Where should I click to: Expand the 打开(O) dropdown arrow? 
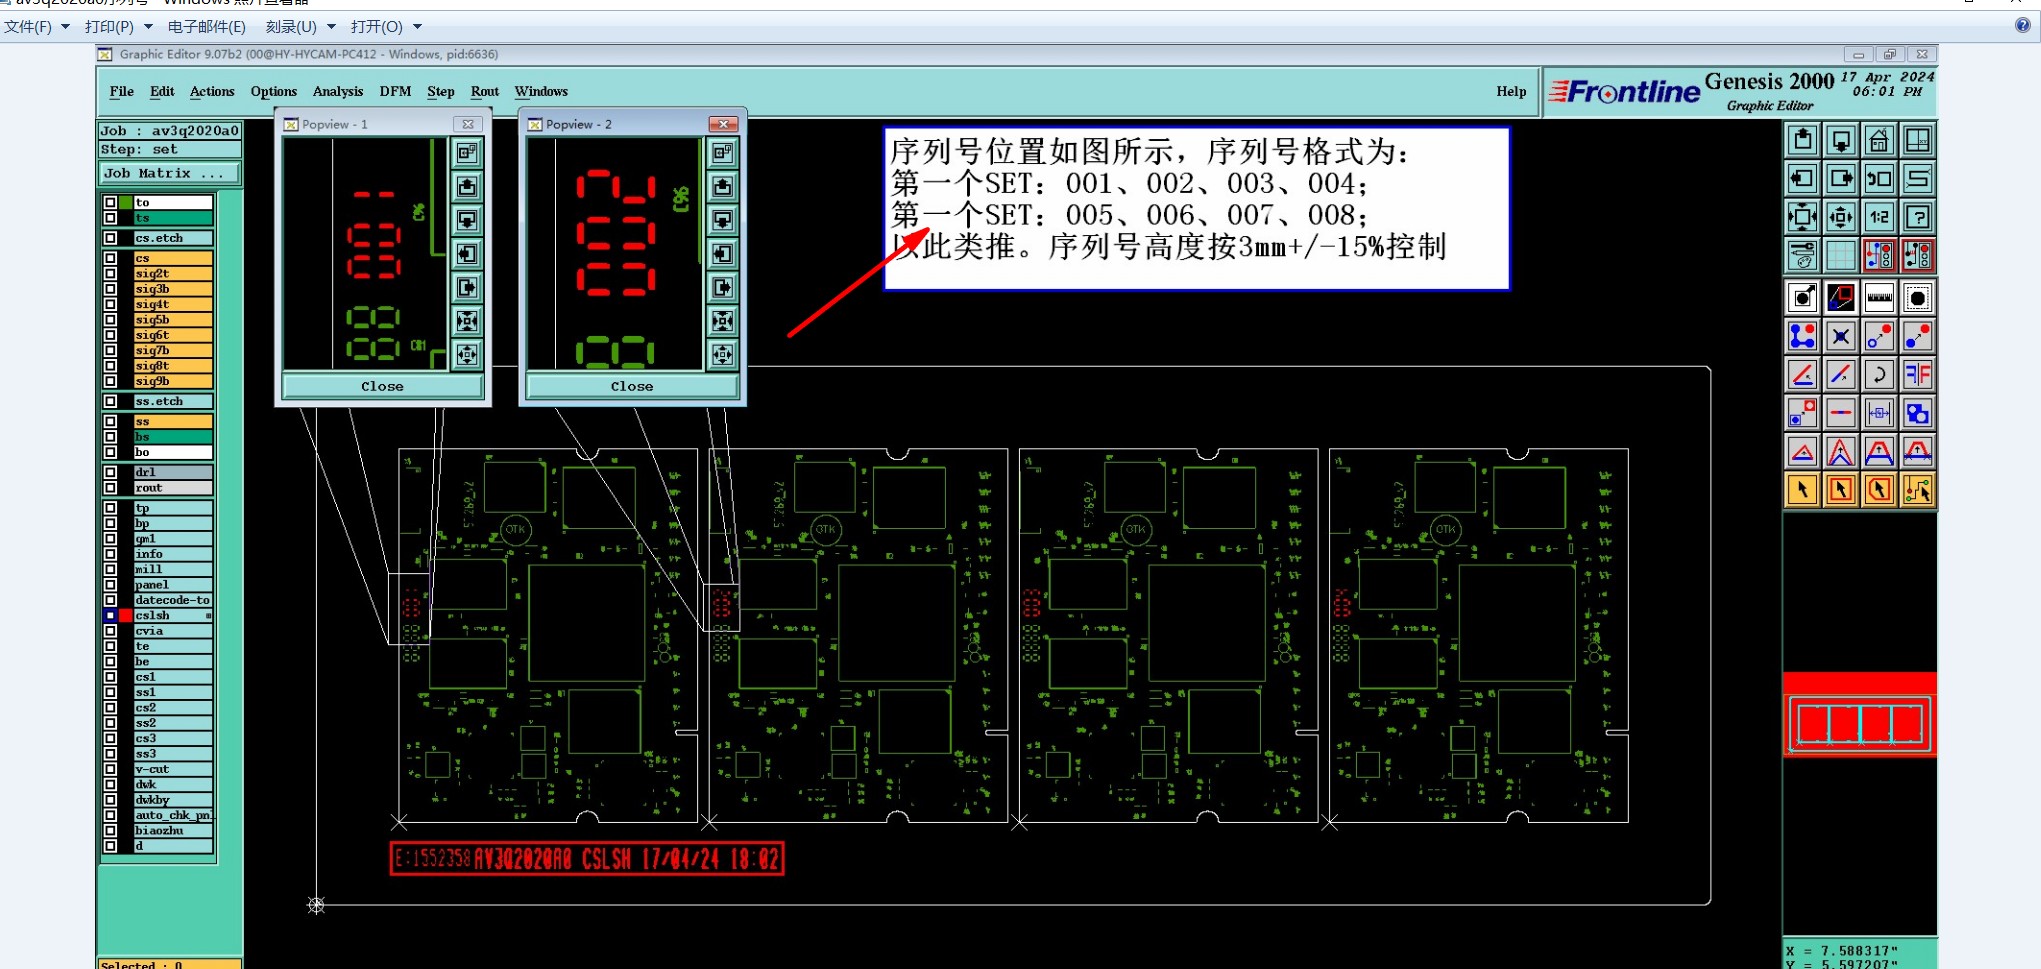[x=418, y=27]
